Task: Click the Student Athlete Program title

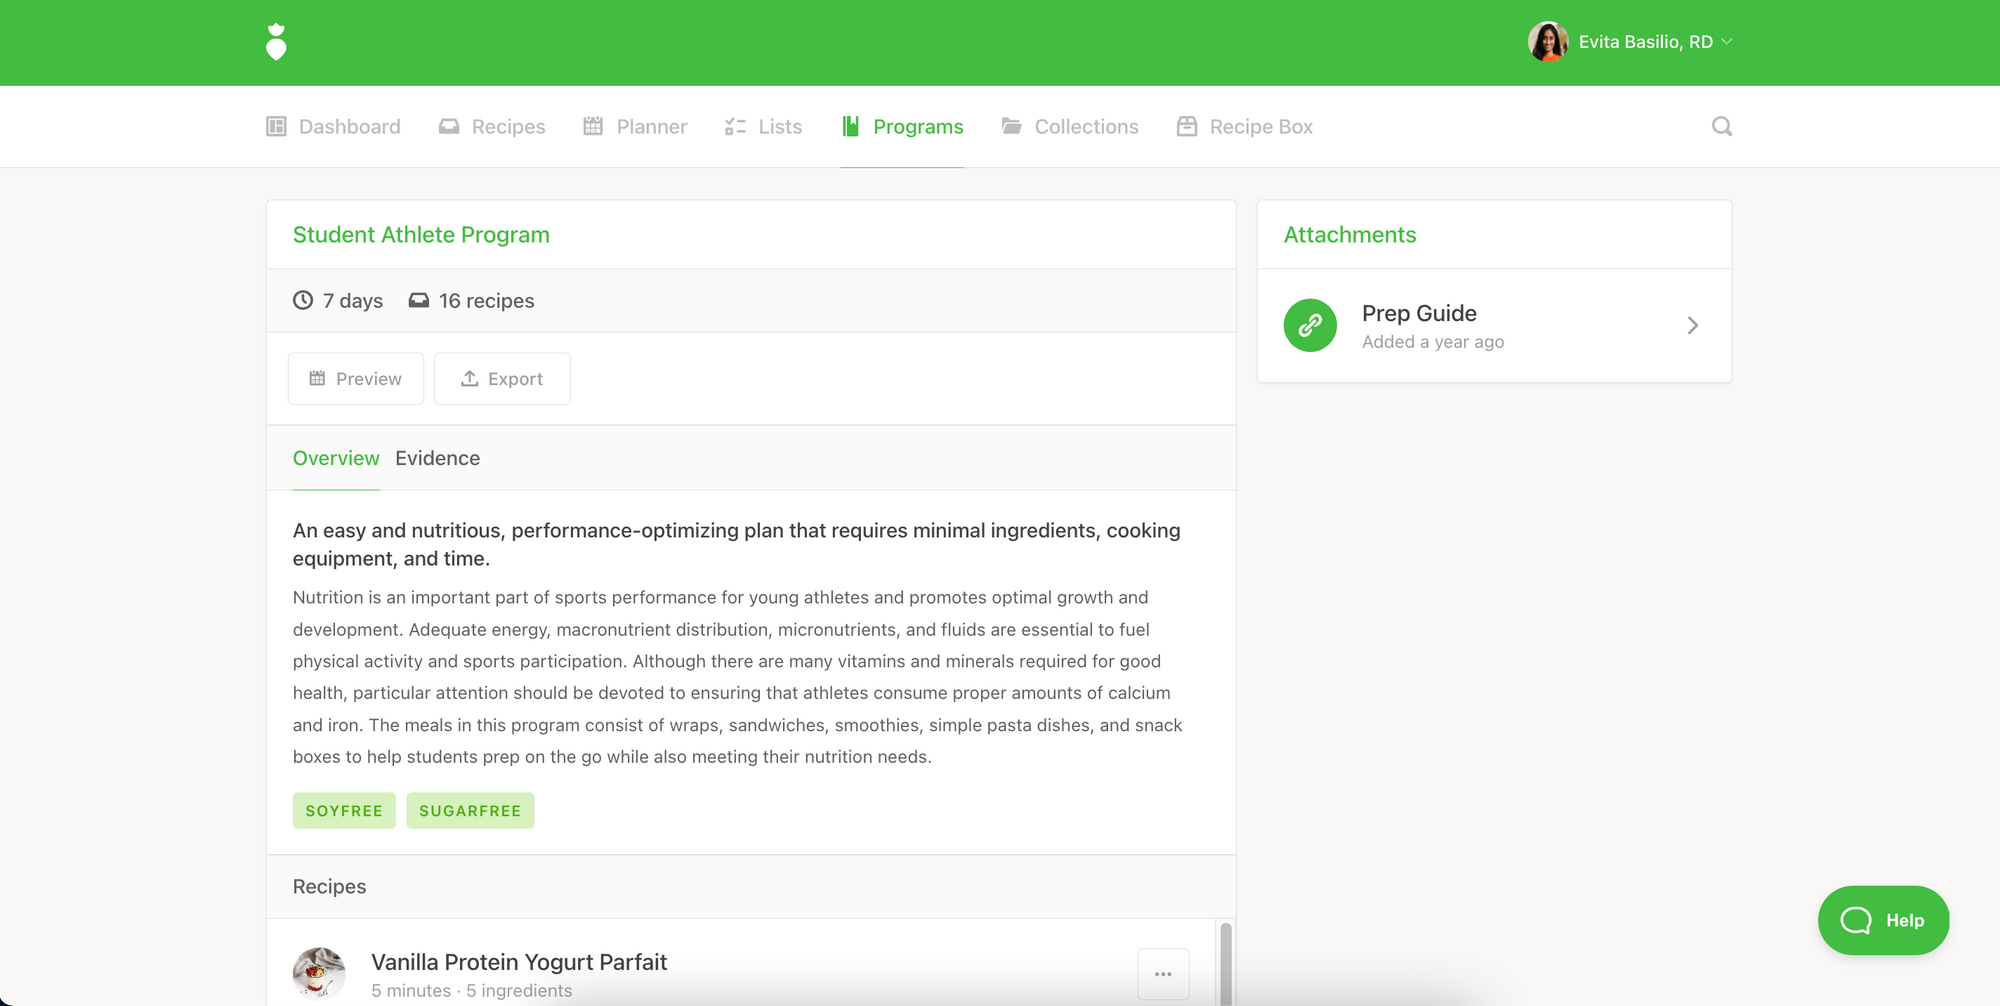Action: coord(421,235)
